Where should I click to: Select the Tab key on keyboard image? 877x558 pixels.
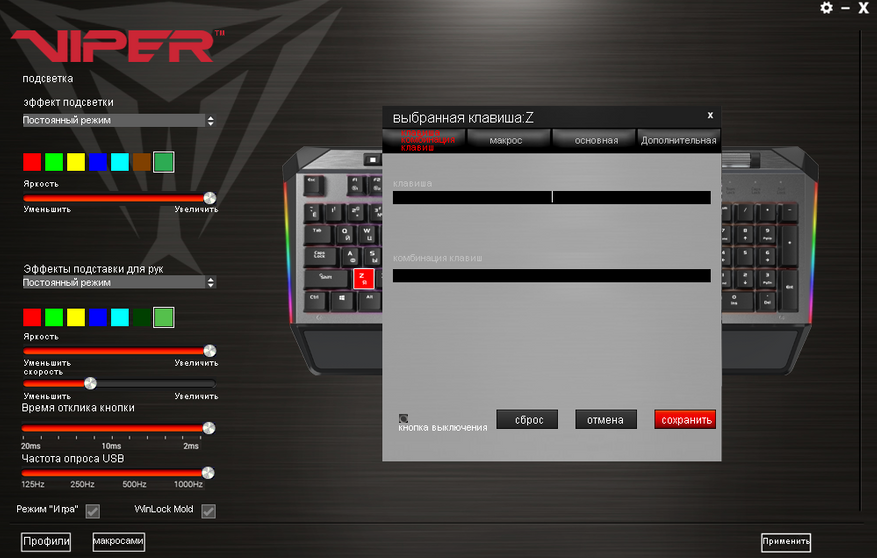318,234
